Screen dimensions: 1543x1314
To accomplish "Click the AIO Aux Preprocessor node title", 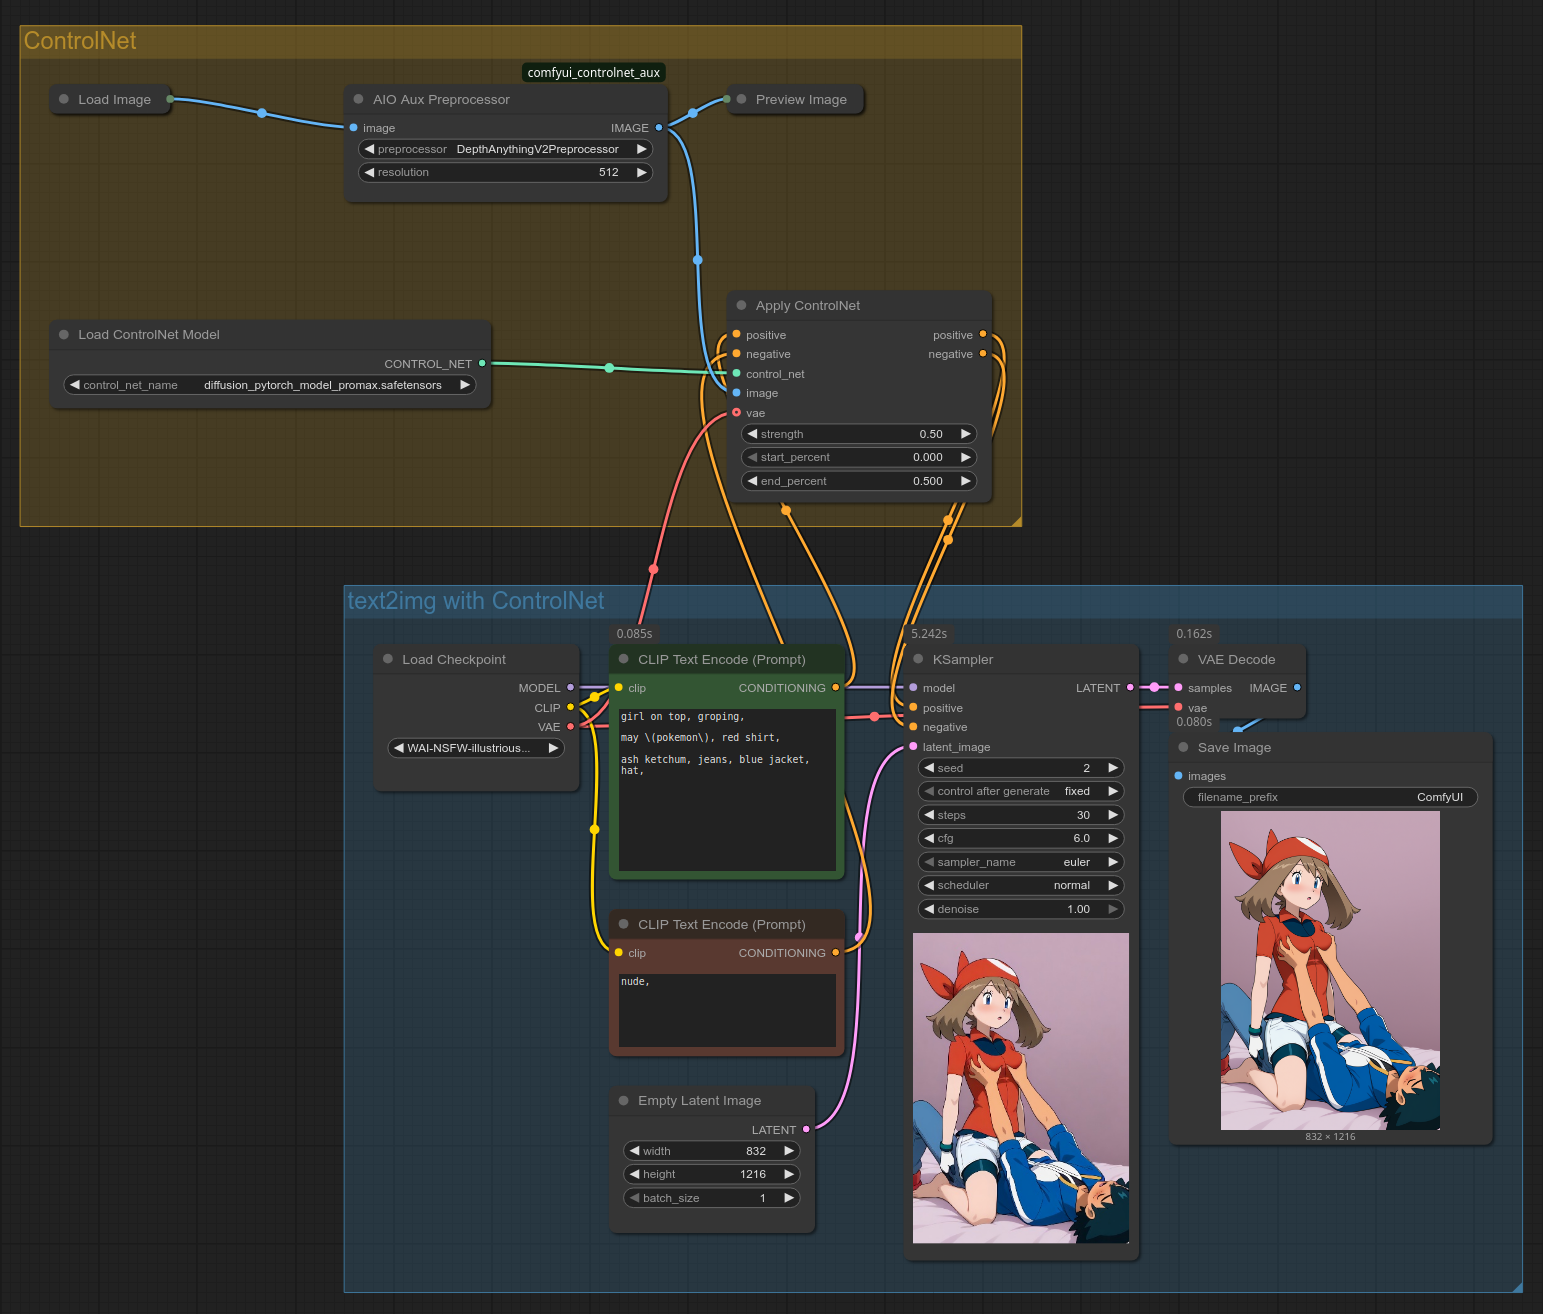I will (441, 99).
